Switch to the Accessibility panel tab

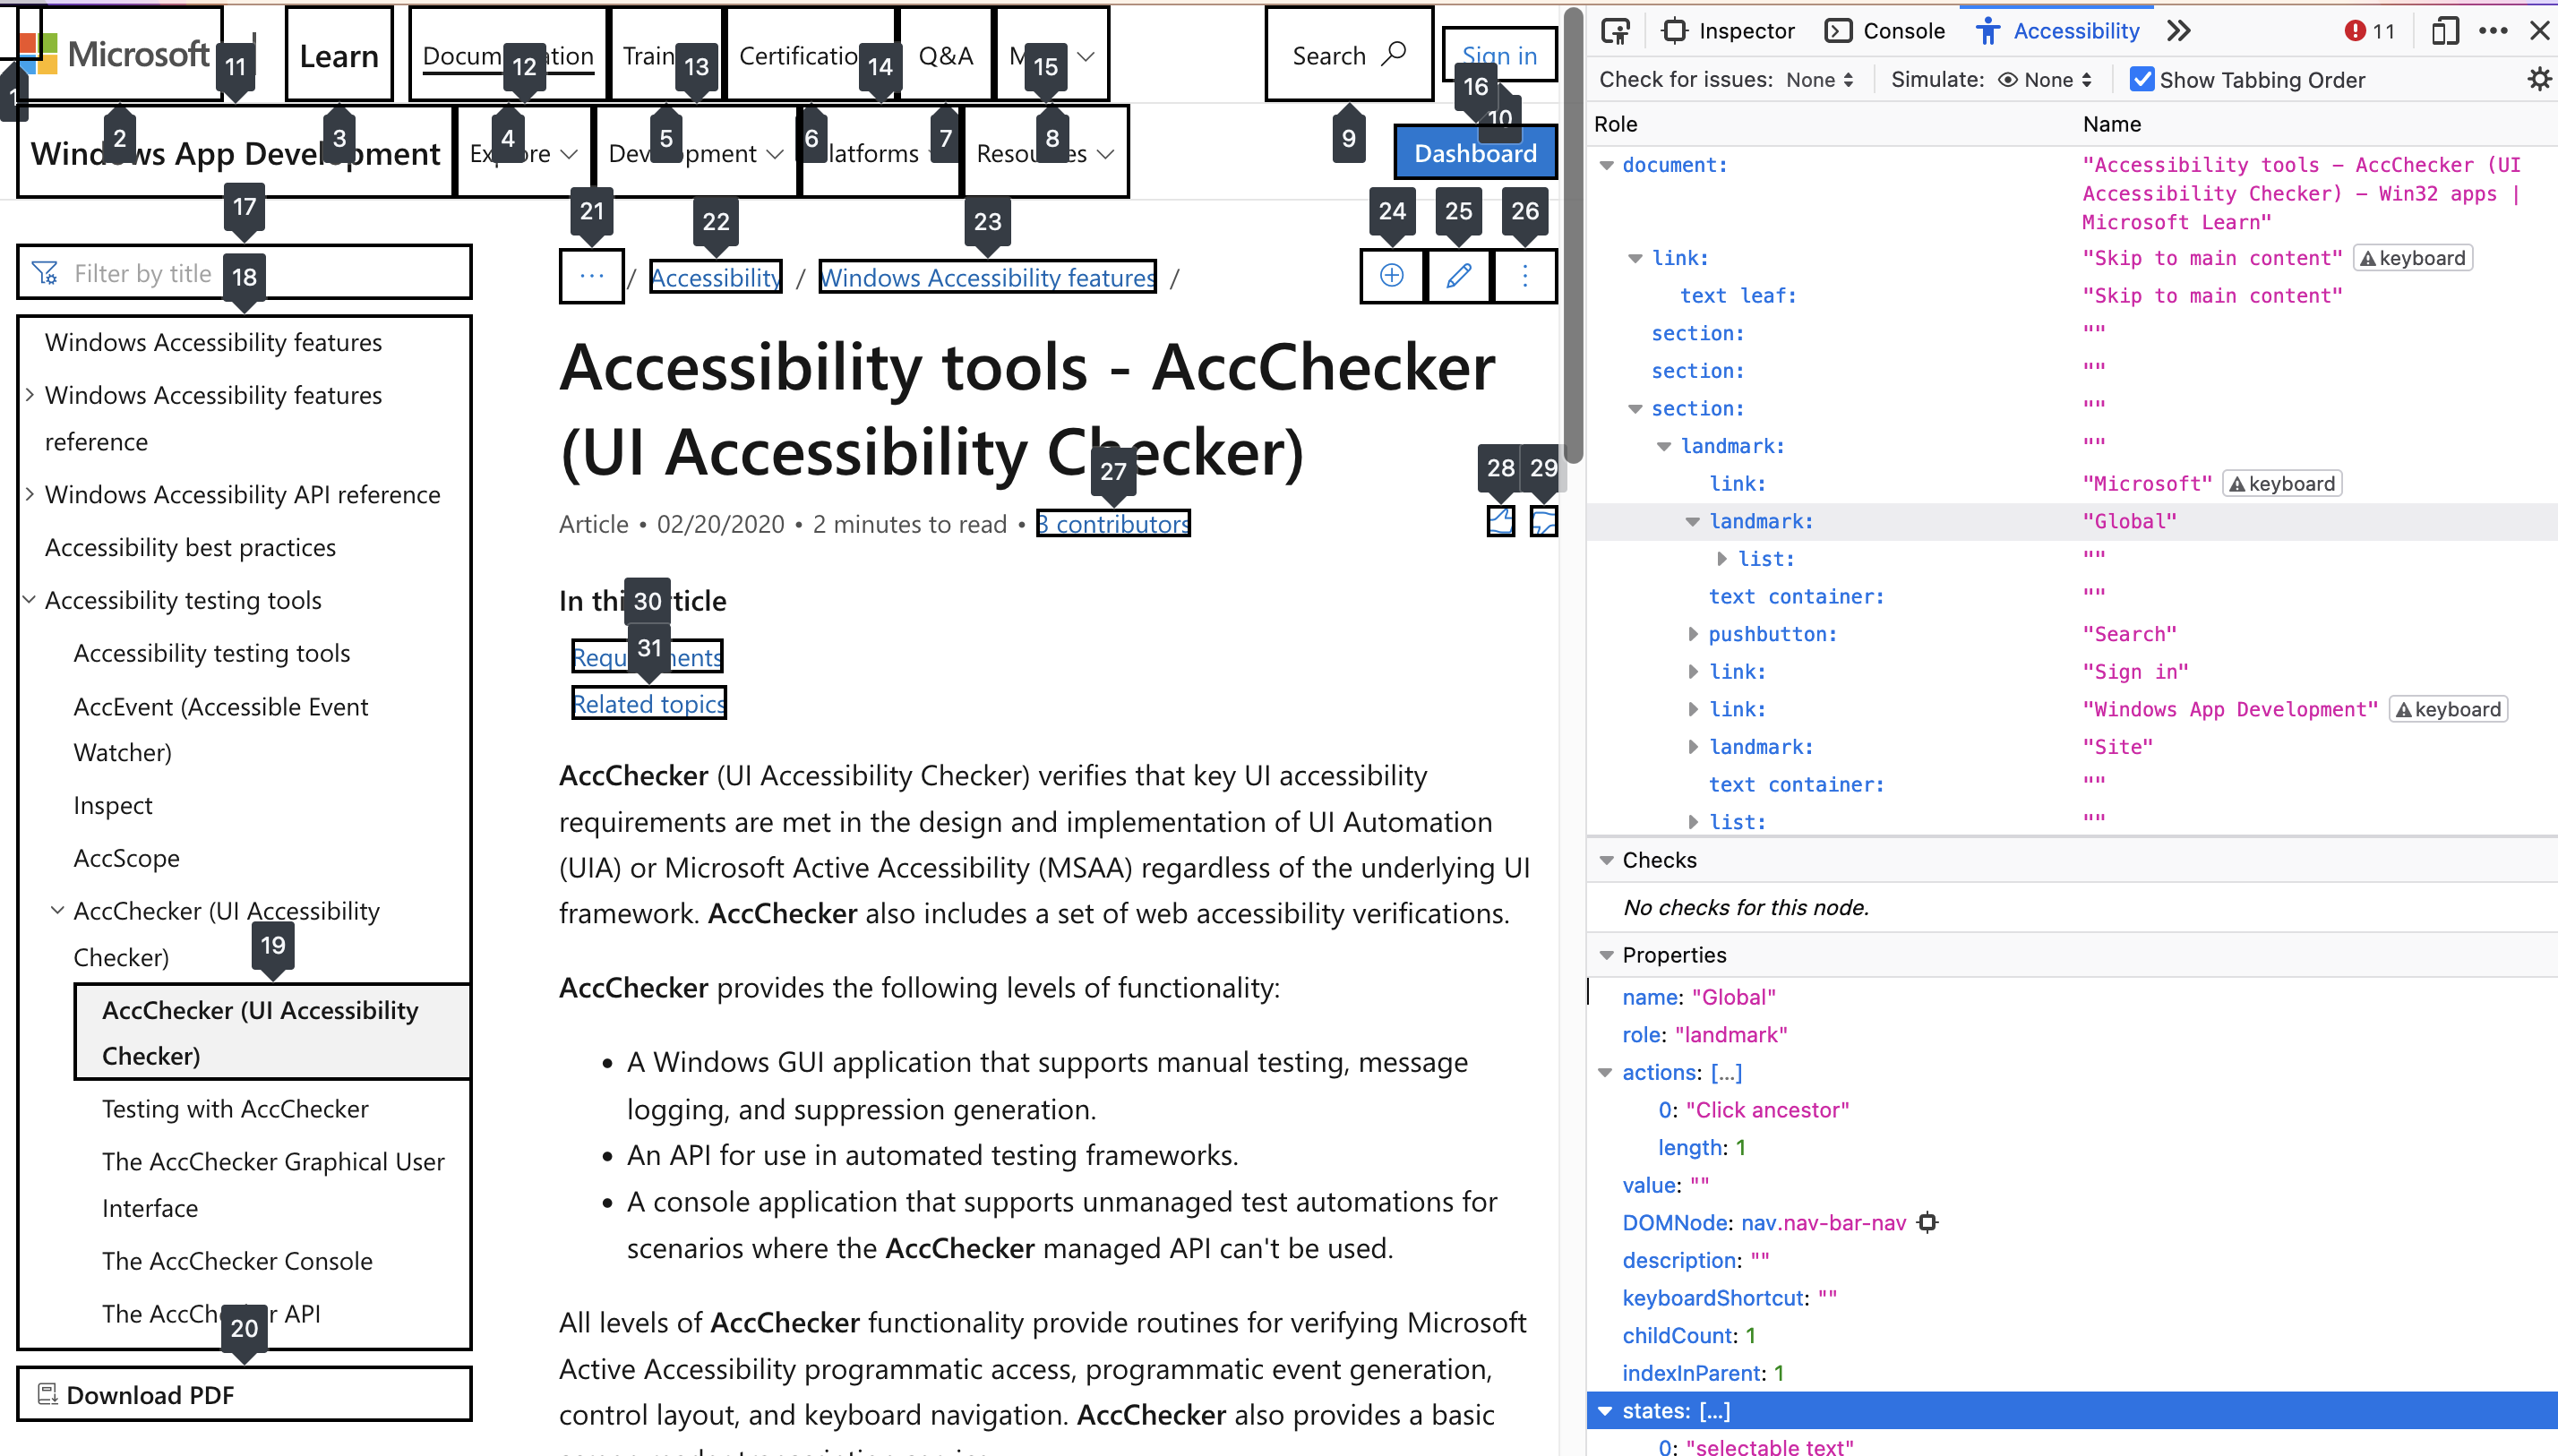[x=2058, y=31]
